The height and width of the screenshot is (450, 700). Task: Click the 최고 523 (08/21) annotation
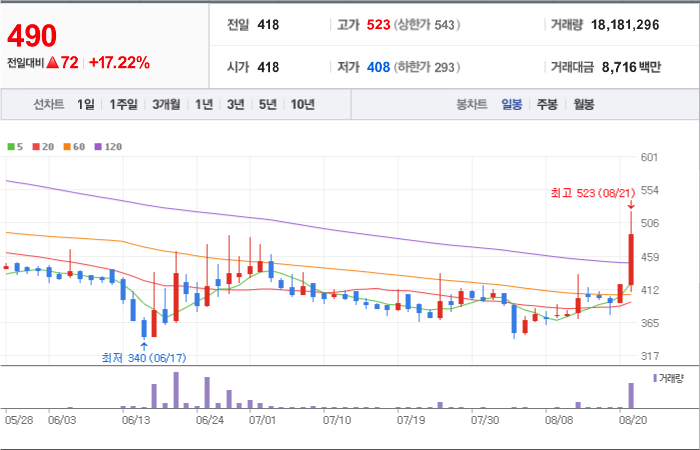coord(592,193)
